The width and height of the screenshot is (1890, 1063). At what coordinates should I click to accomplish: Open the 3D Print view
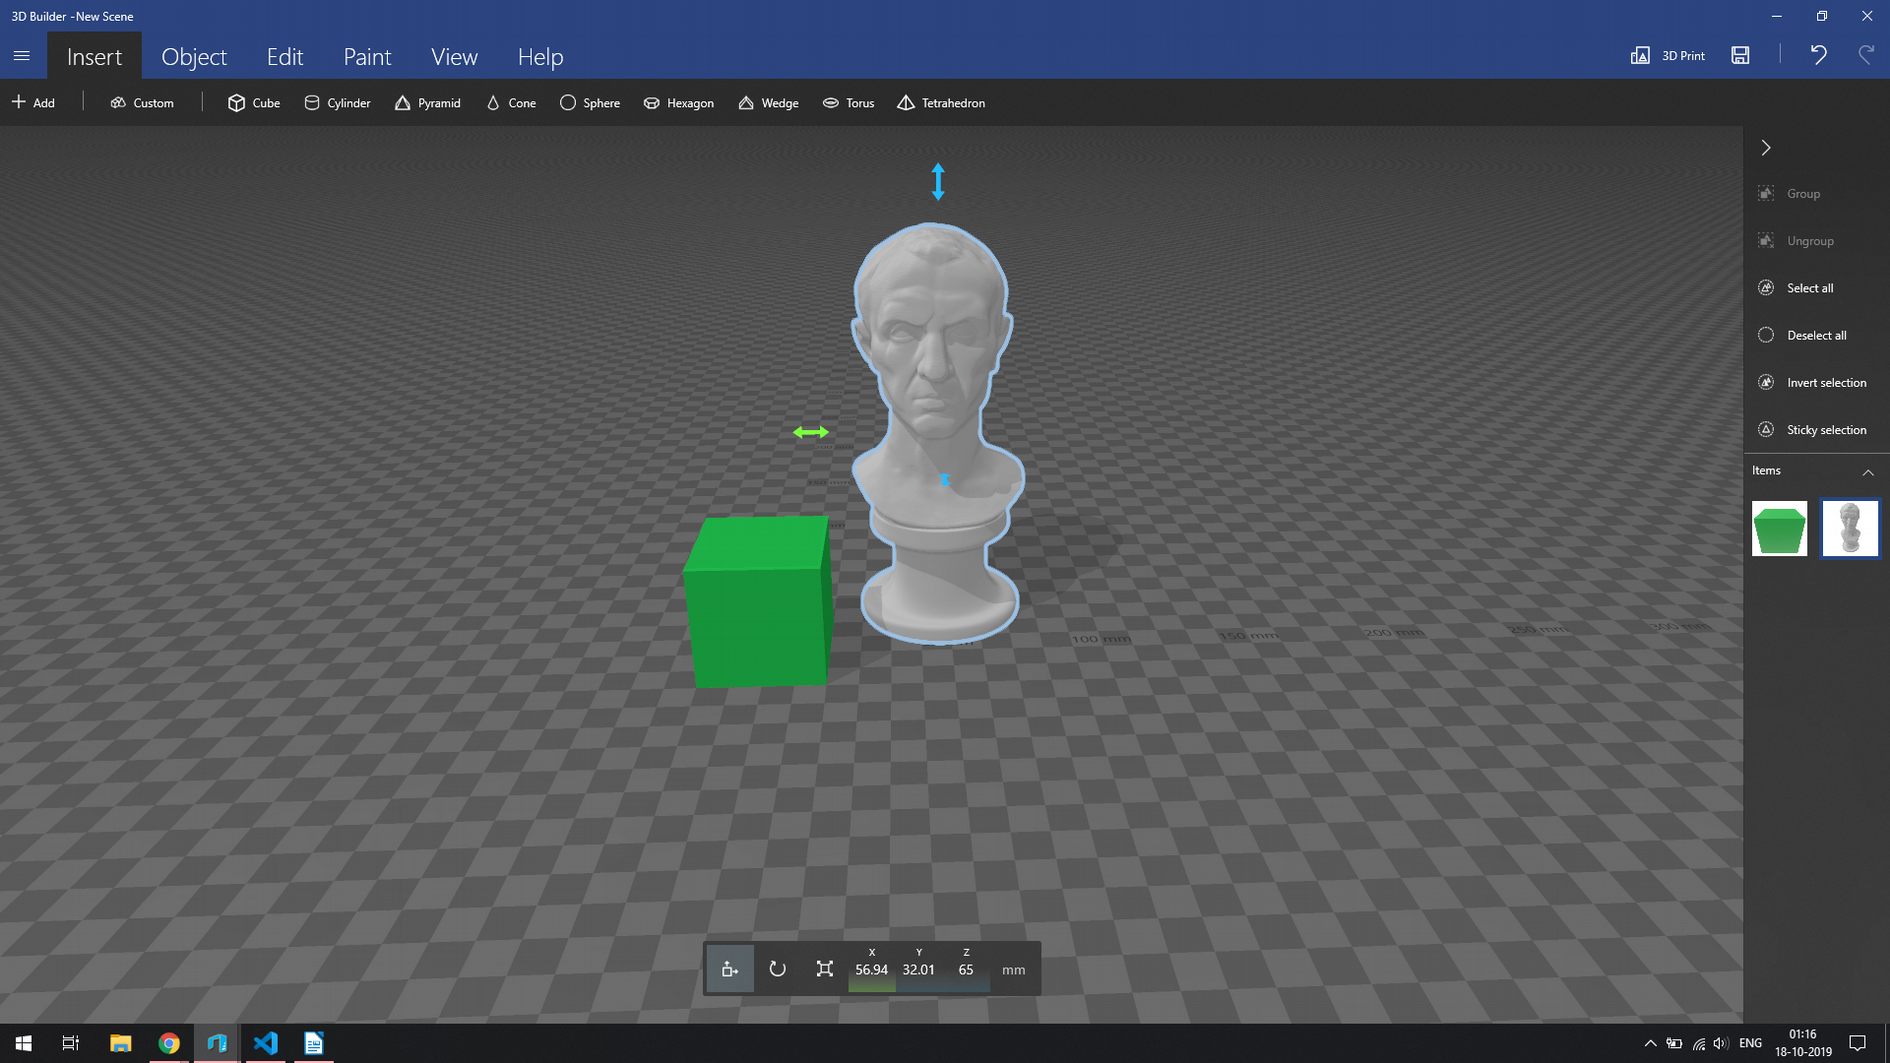(1667, 55)
